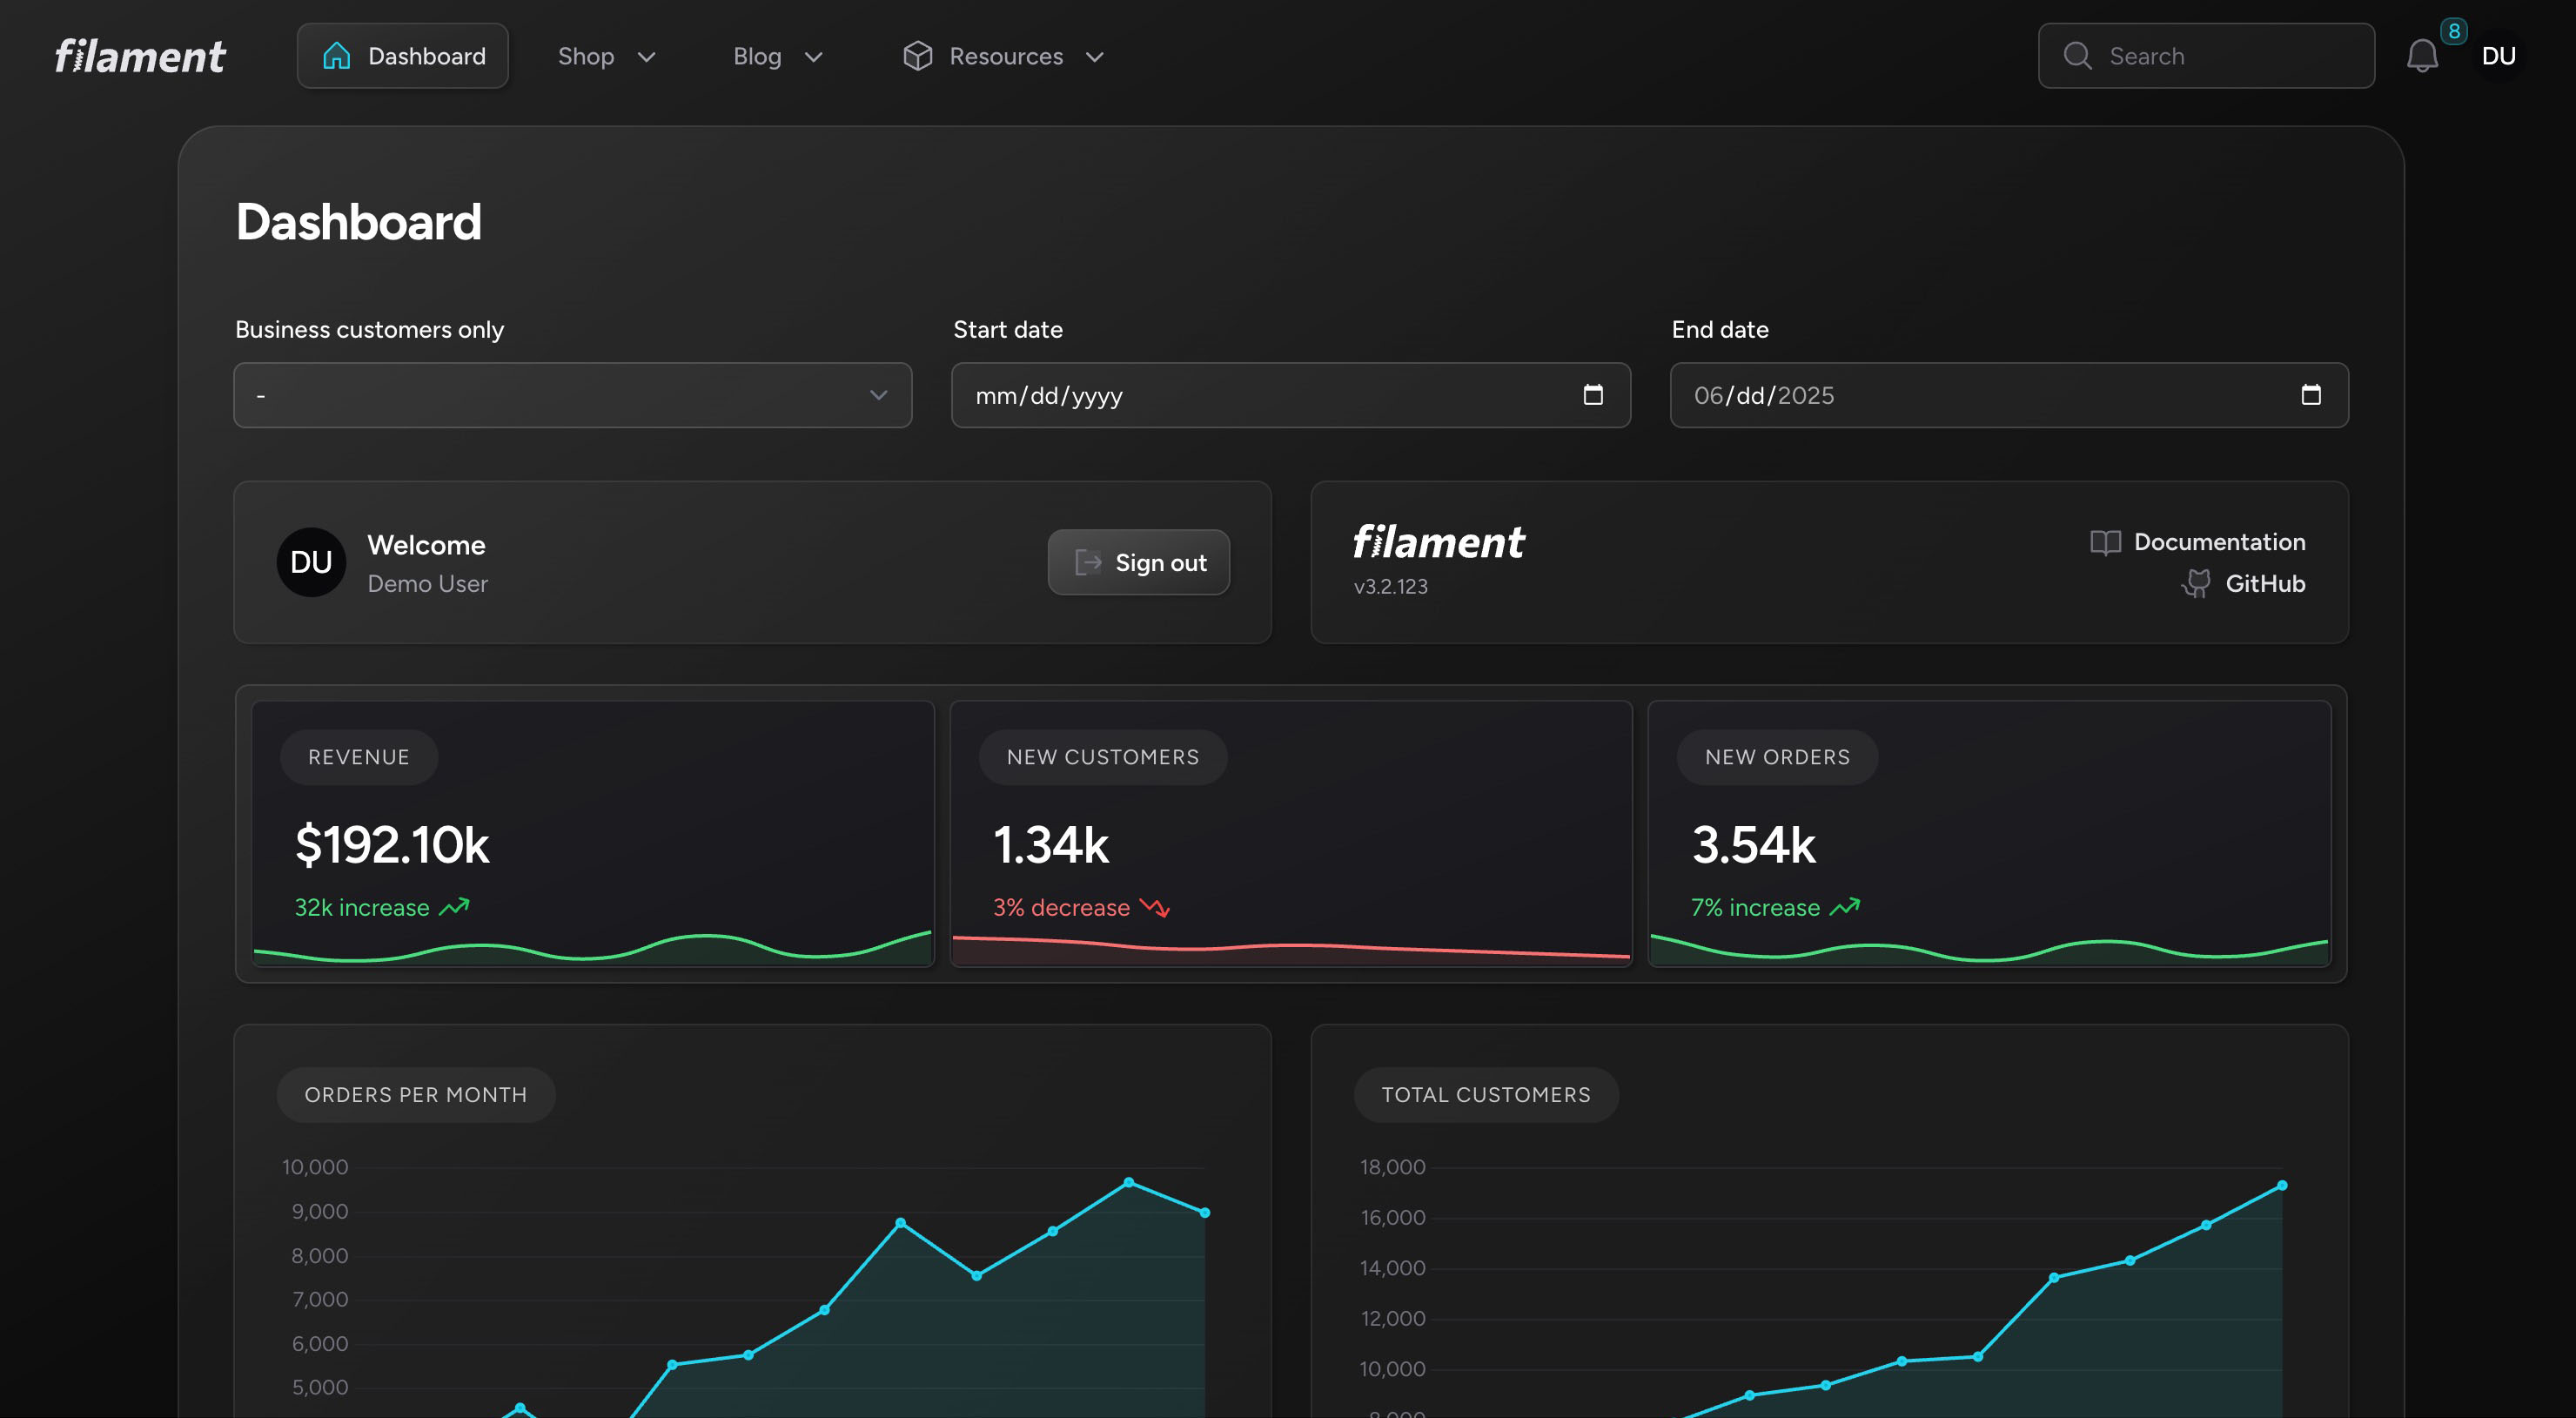Click the Demo User name text
This screenshot has height=1418, width=2576.
427,584
